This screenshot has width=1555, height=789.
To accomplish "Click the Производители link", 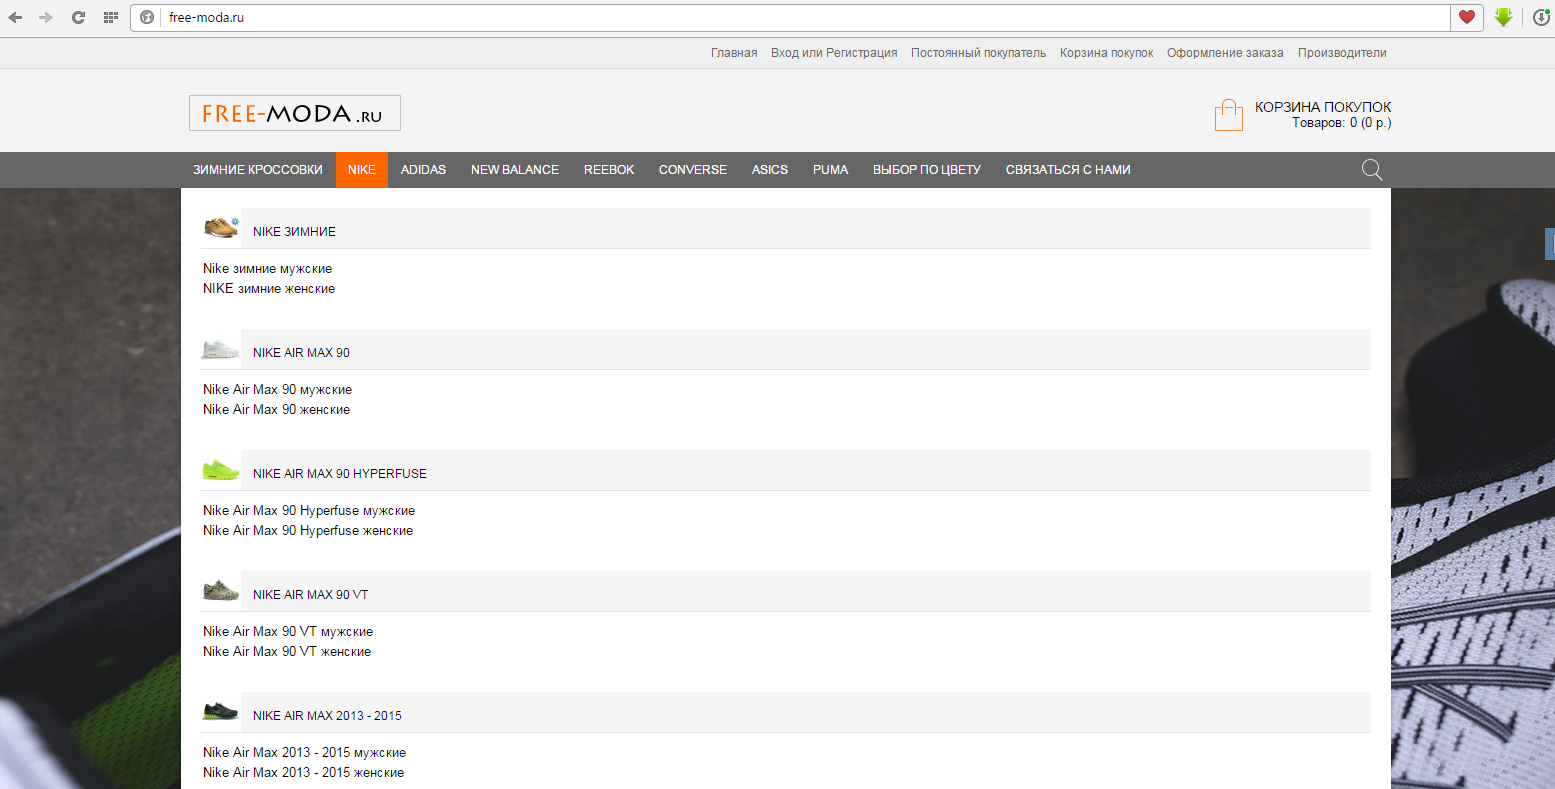I will (1342, 53).
